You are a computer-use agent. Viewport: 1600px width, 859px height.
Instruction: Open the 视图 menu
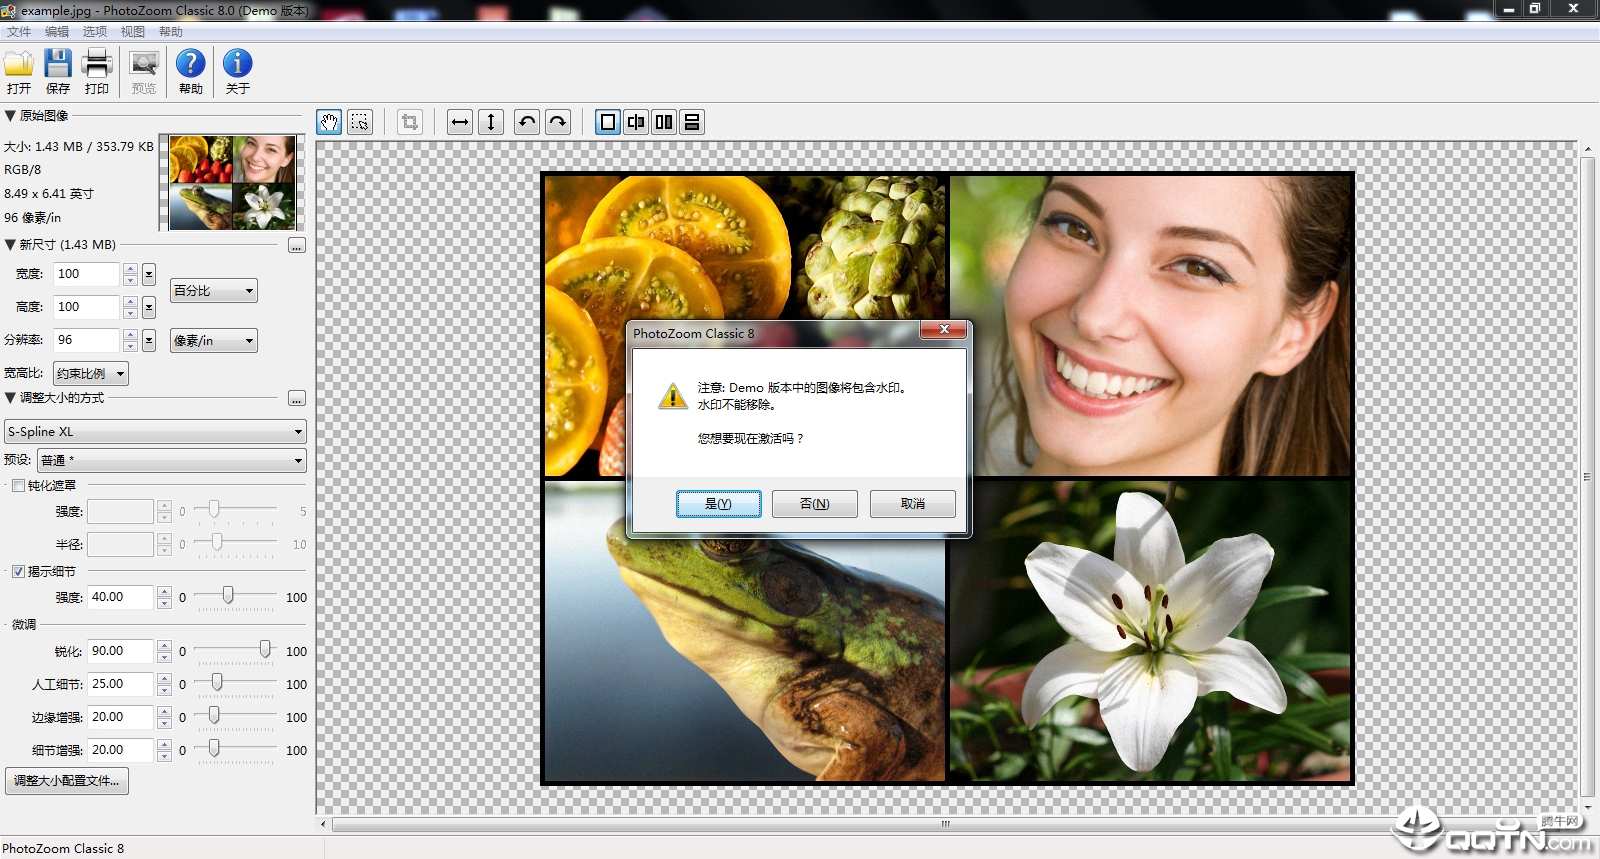point(133,32)
